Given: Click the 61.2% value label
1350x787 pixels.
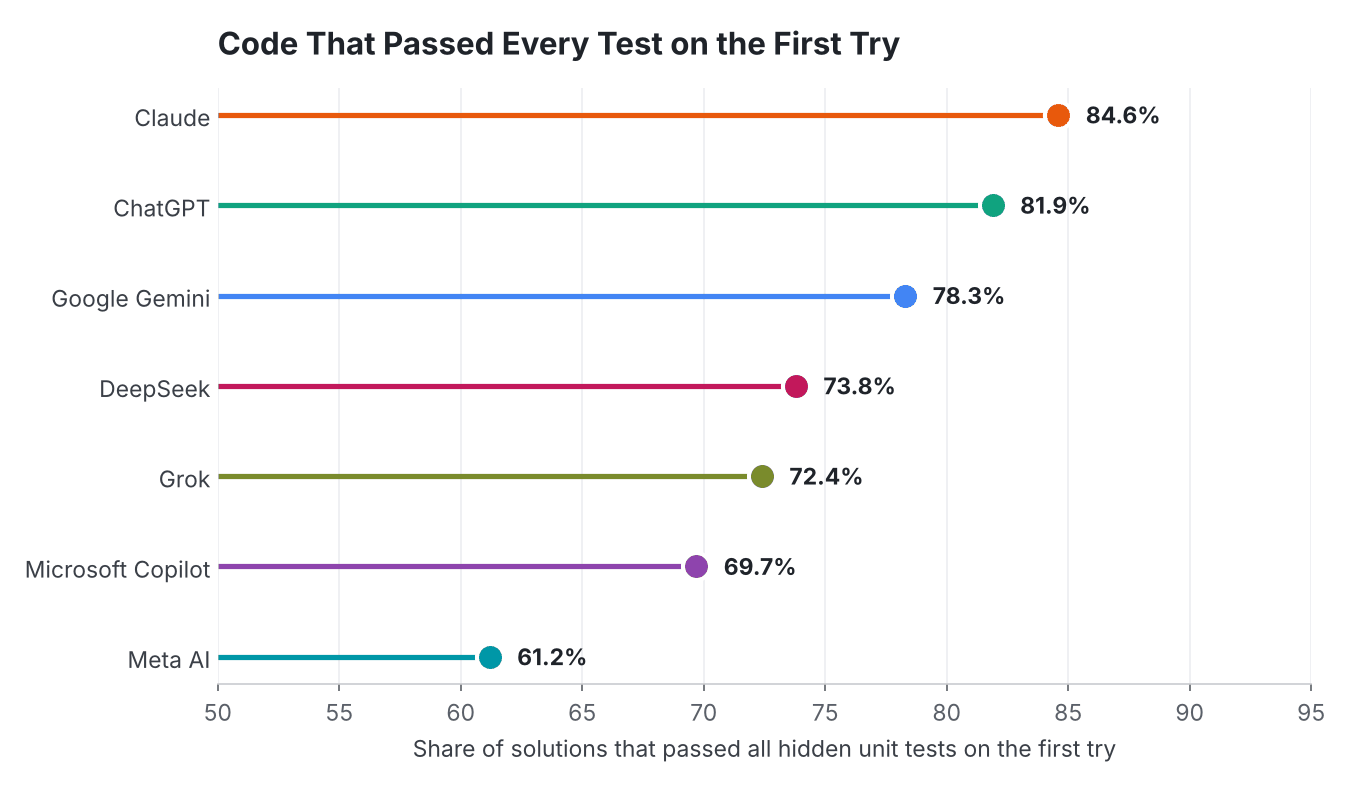Looking at the screenshot, I should (x=551, y=657).
